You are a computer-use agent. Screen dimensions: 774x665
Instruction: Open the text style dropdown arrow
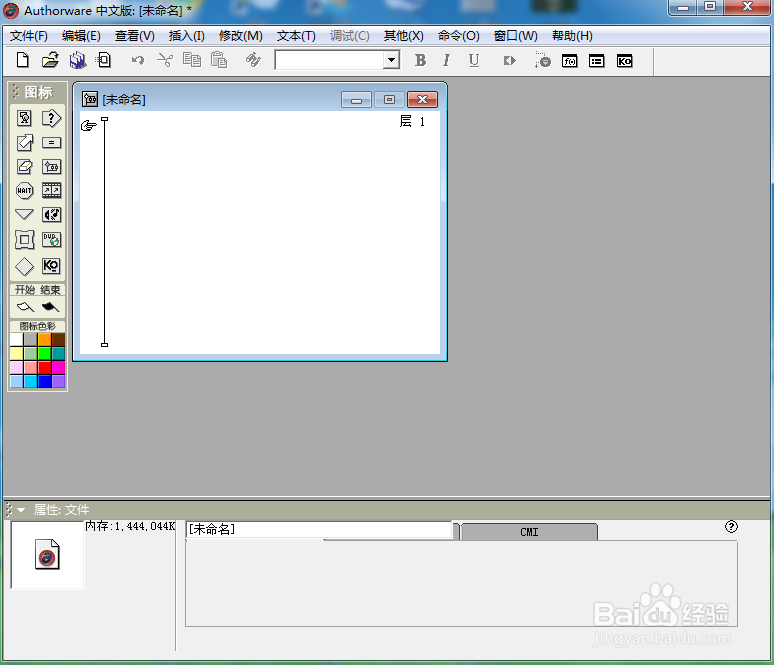[391, 60]
